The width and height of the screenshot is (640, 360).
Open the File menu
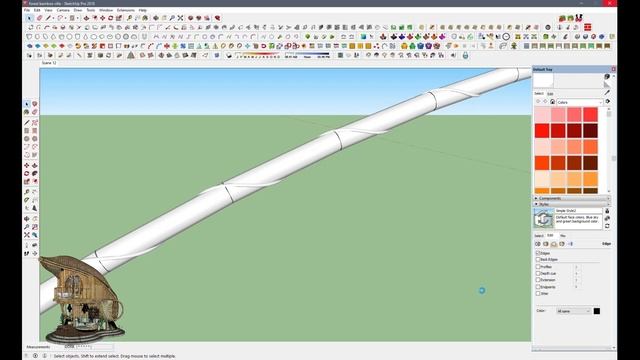(27, 10)
